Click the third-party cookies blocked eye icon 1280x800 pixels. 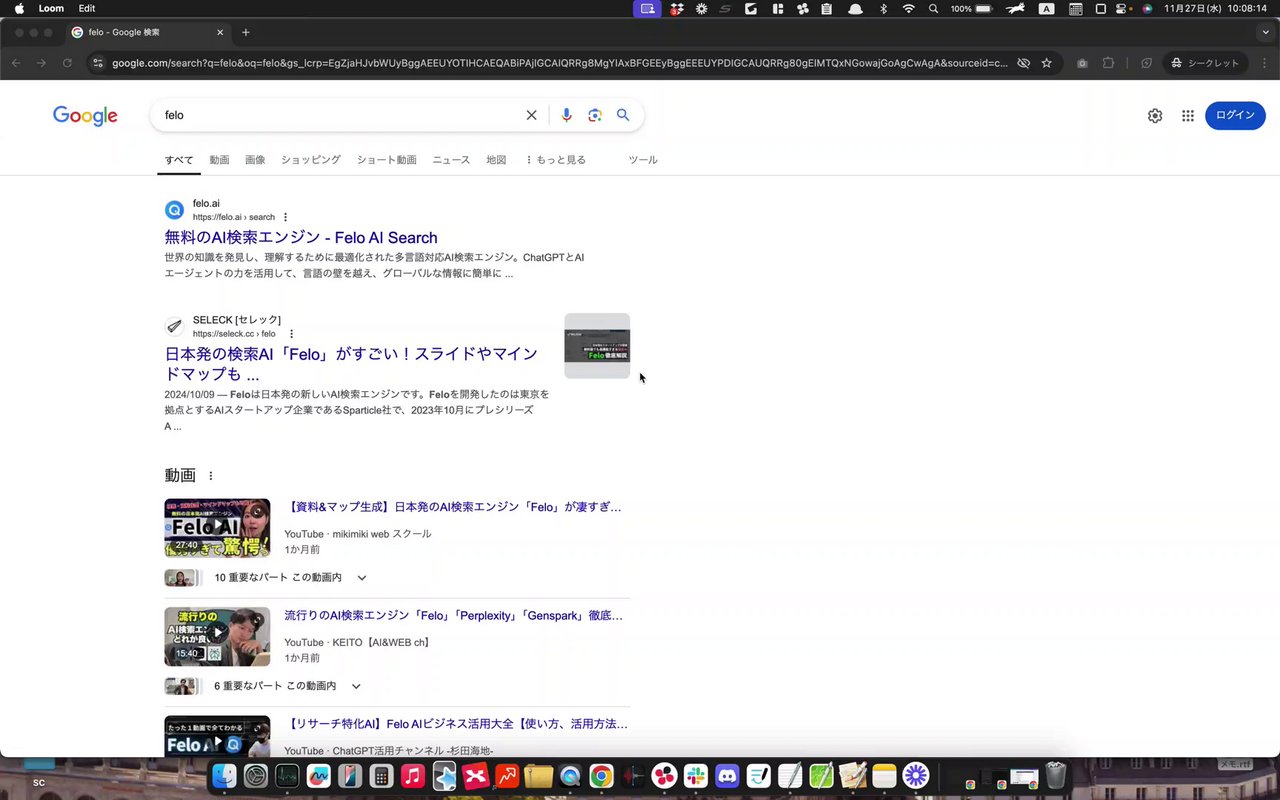point(1023,63)
